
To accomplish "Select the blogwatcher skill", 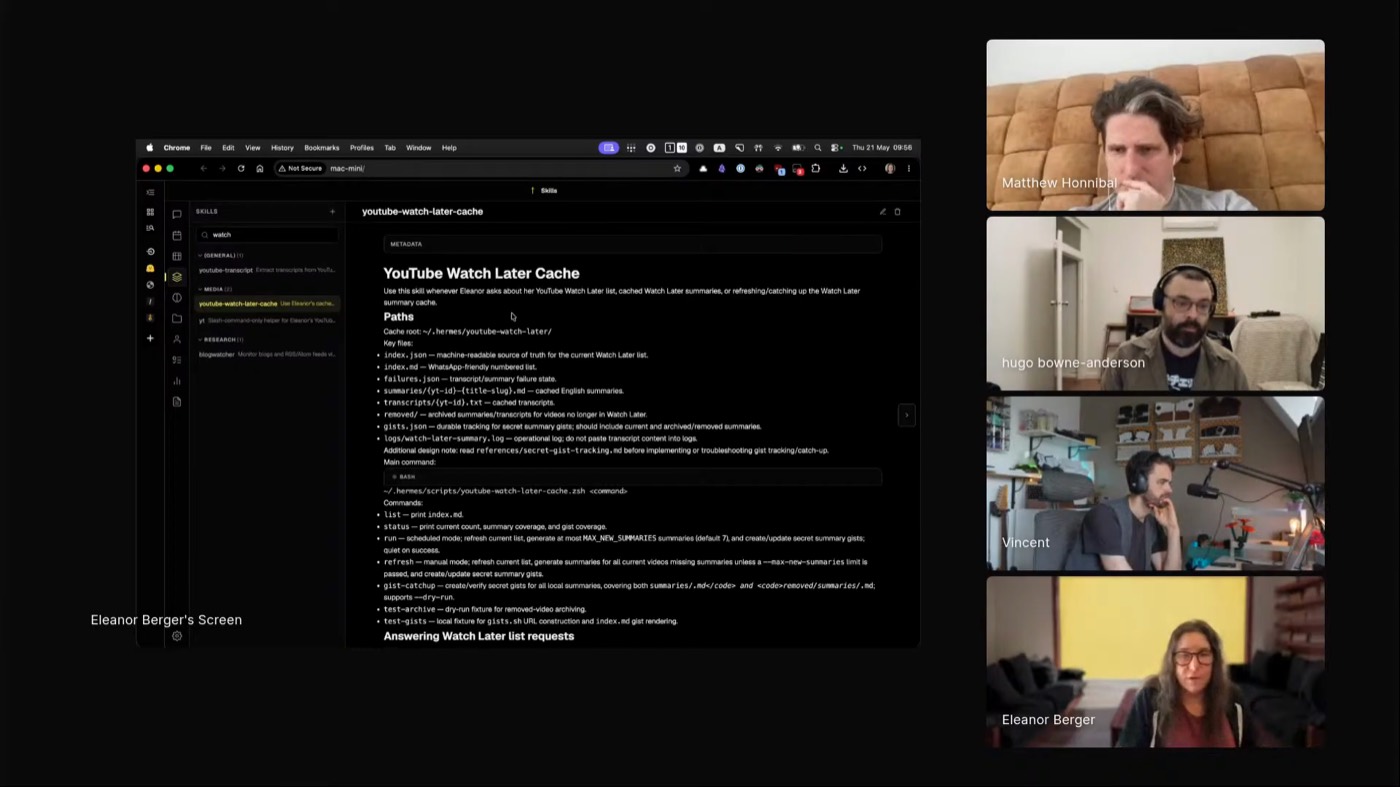I will (x=267, y=354).
